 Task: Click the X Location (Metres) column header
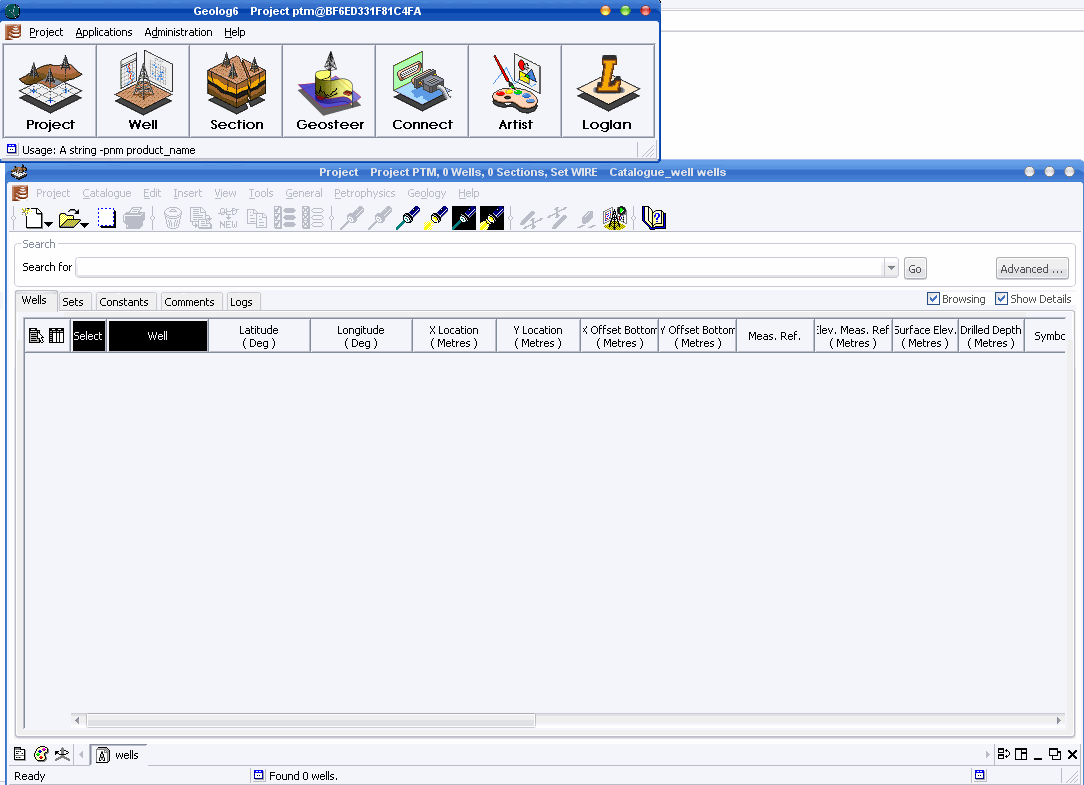454,336
